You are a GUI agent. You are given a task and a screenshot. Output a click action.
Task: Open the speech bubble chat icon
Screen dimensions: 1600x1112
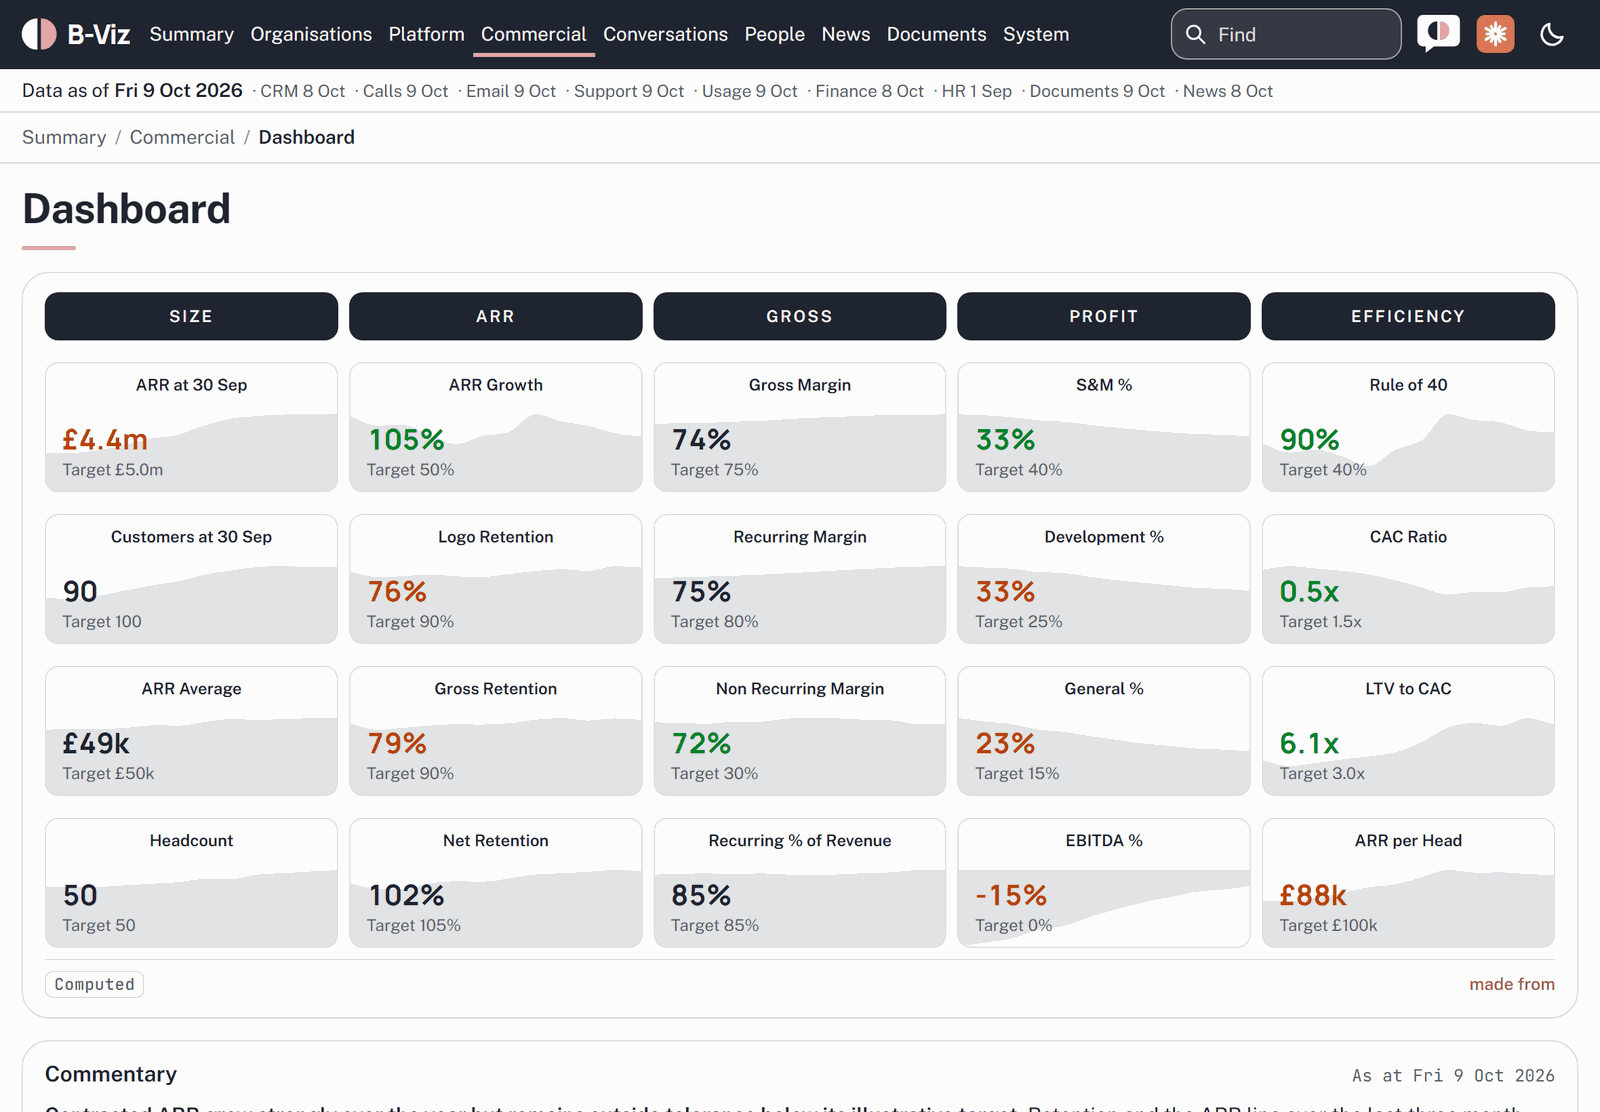click(x=1438, y=34)
